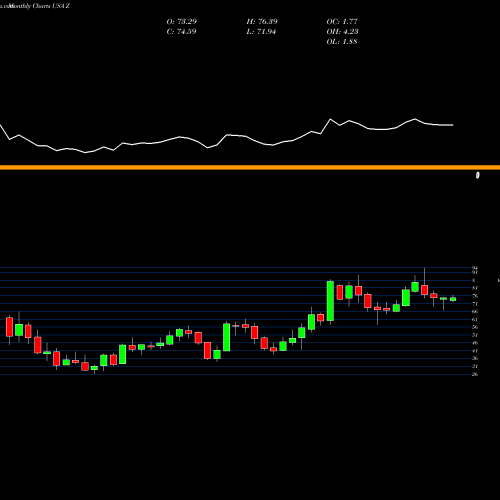
Task: Click the first red candlestick at chart start
Action: point(9,327)
